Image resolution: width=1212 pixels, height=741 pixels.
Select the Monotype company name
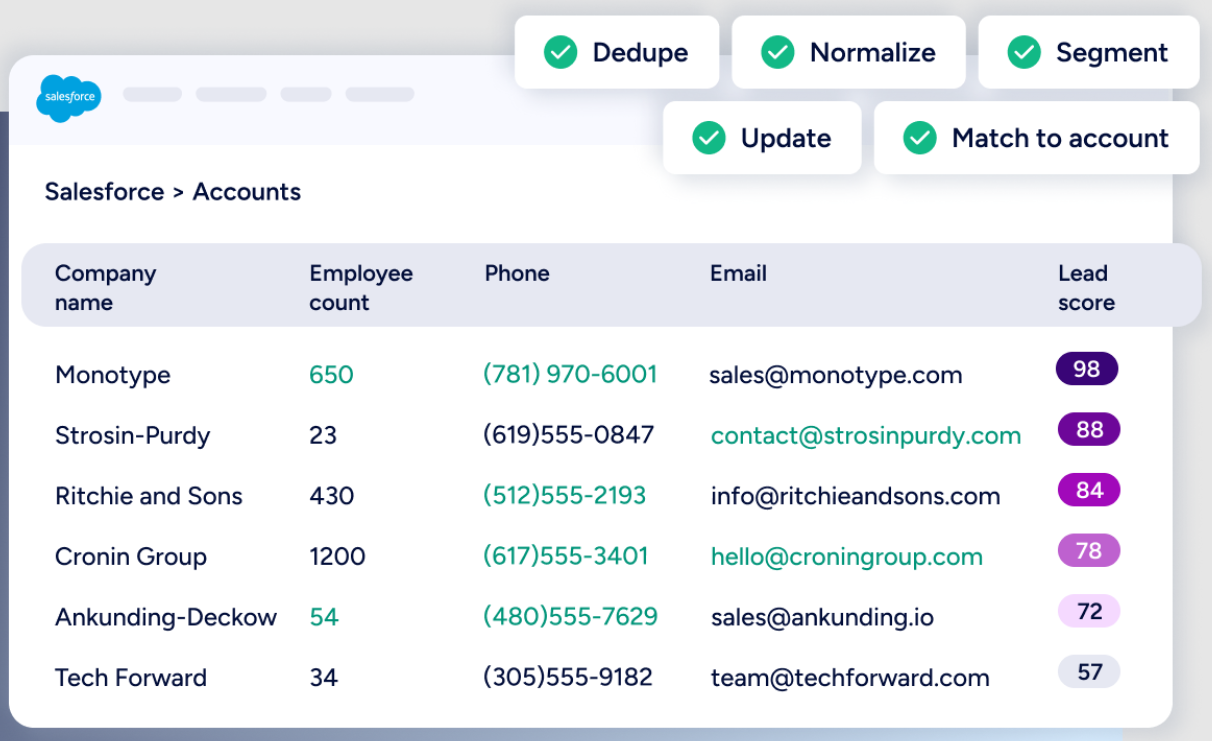point(113,375)
